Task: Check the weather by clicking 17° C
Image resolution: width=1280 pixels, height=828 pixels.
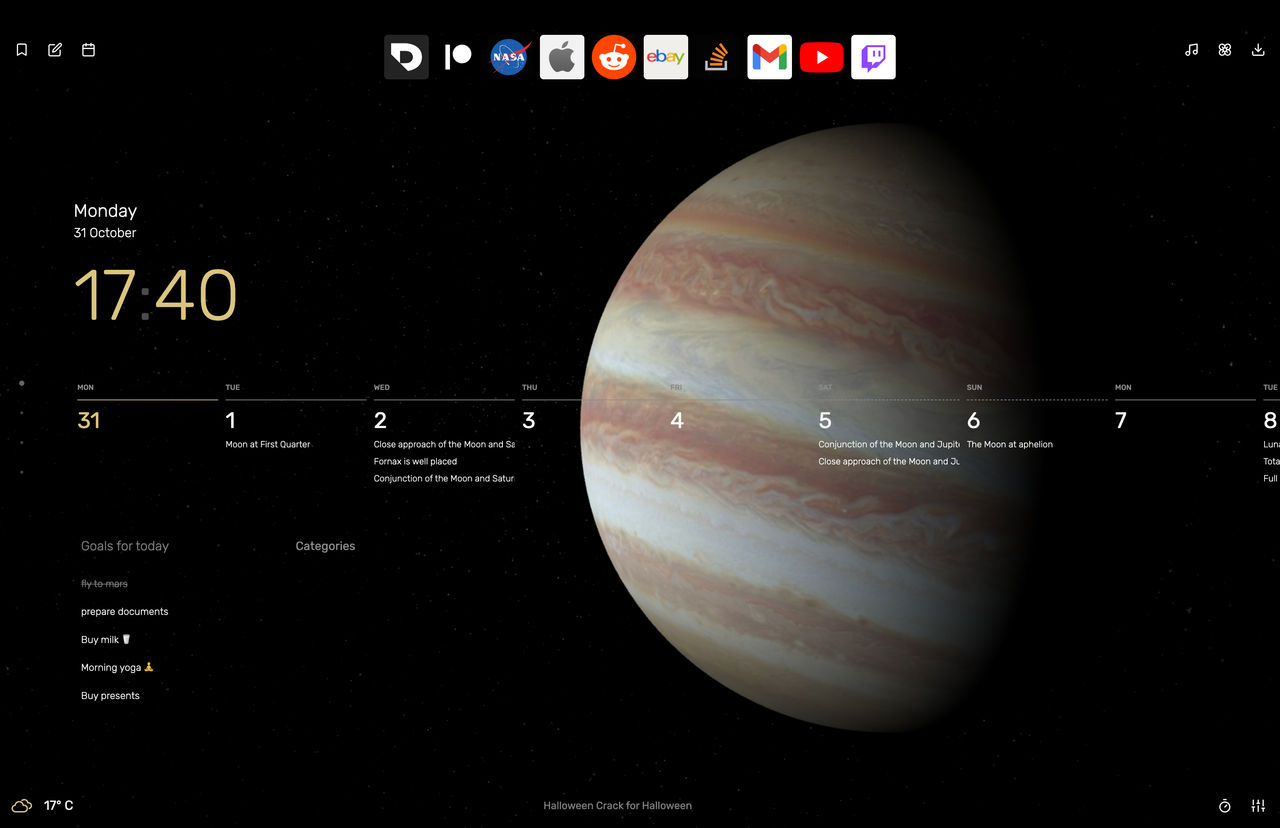Action: (x=58, y=805)
